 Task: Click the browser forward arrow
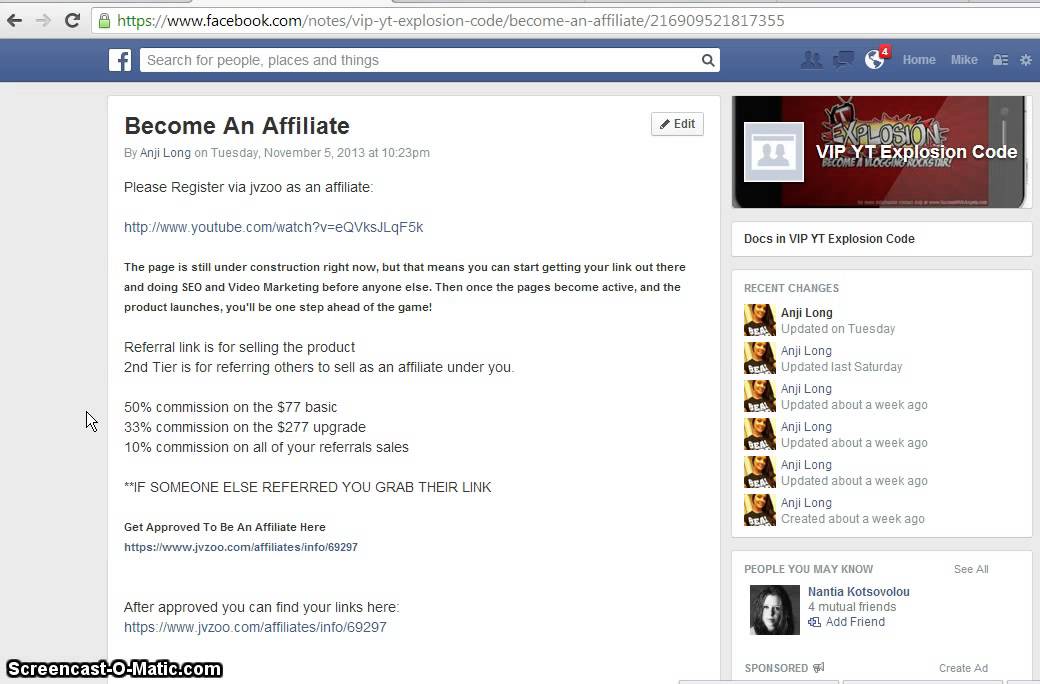point(43,21)
